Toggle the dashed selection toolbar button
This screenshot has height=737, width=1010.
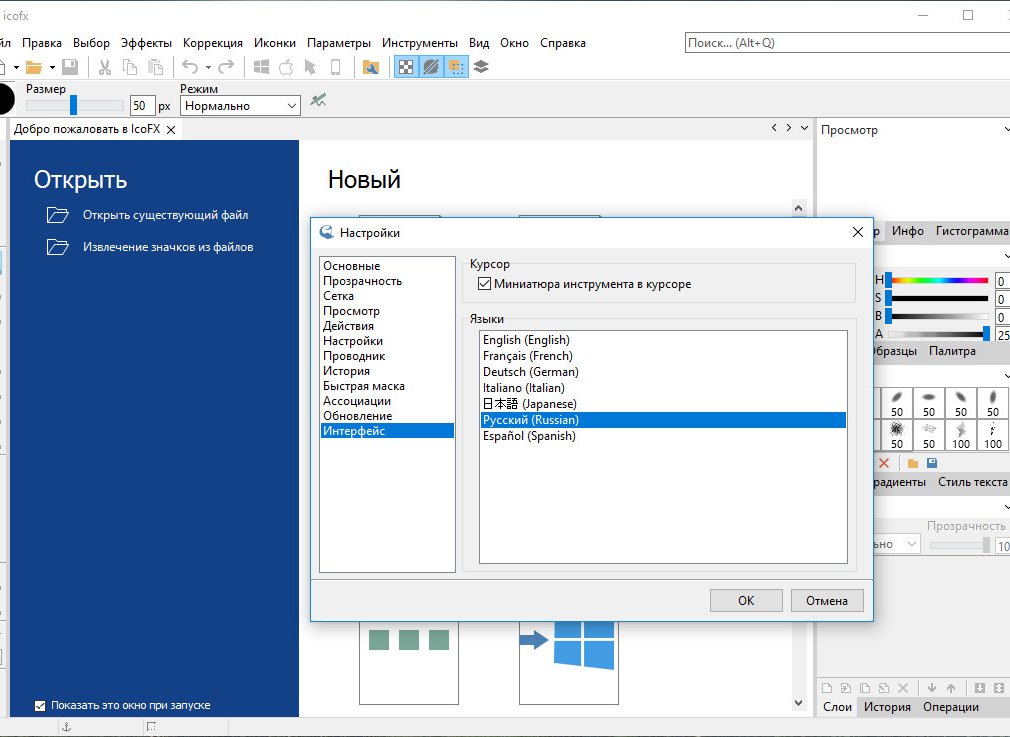pos(456,67)
